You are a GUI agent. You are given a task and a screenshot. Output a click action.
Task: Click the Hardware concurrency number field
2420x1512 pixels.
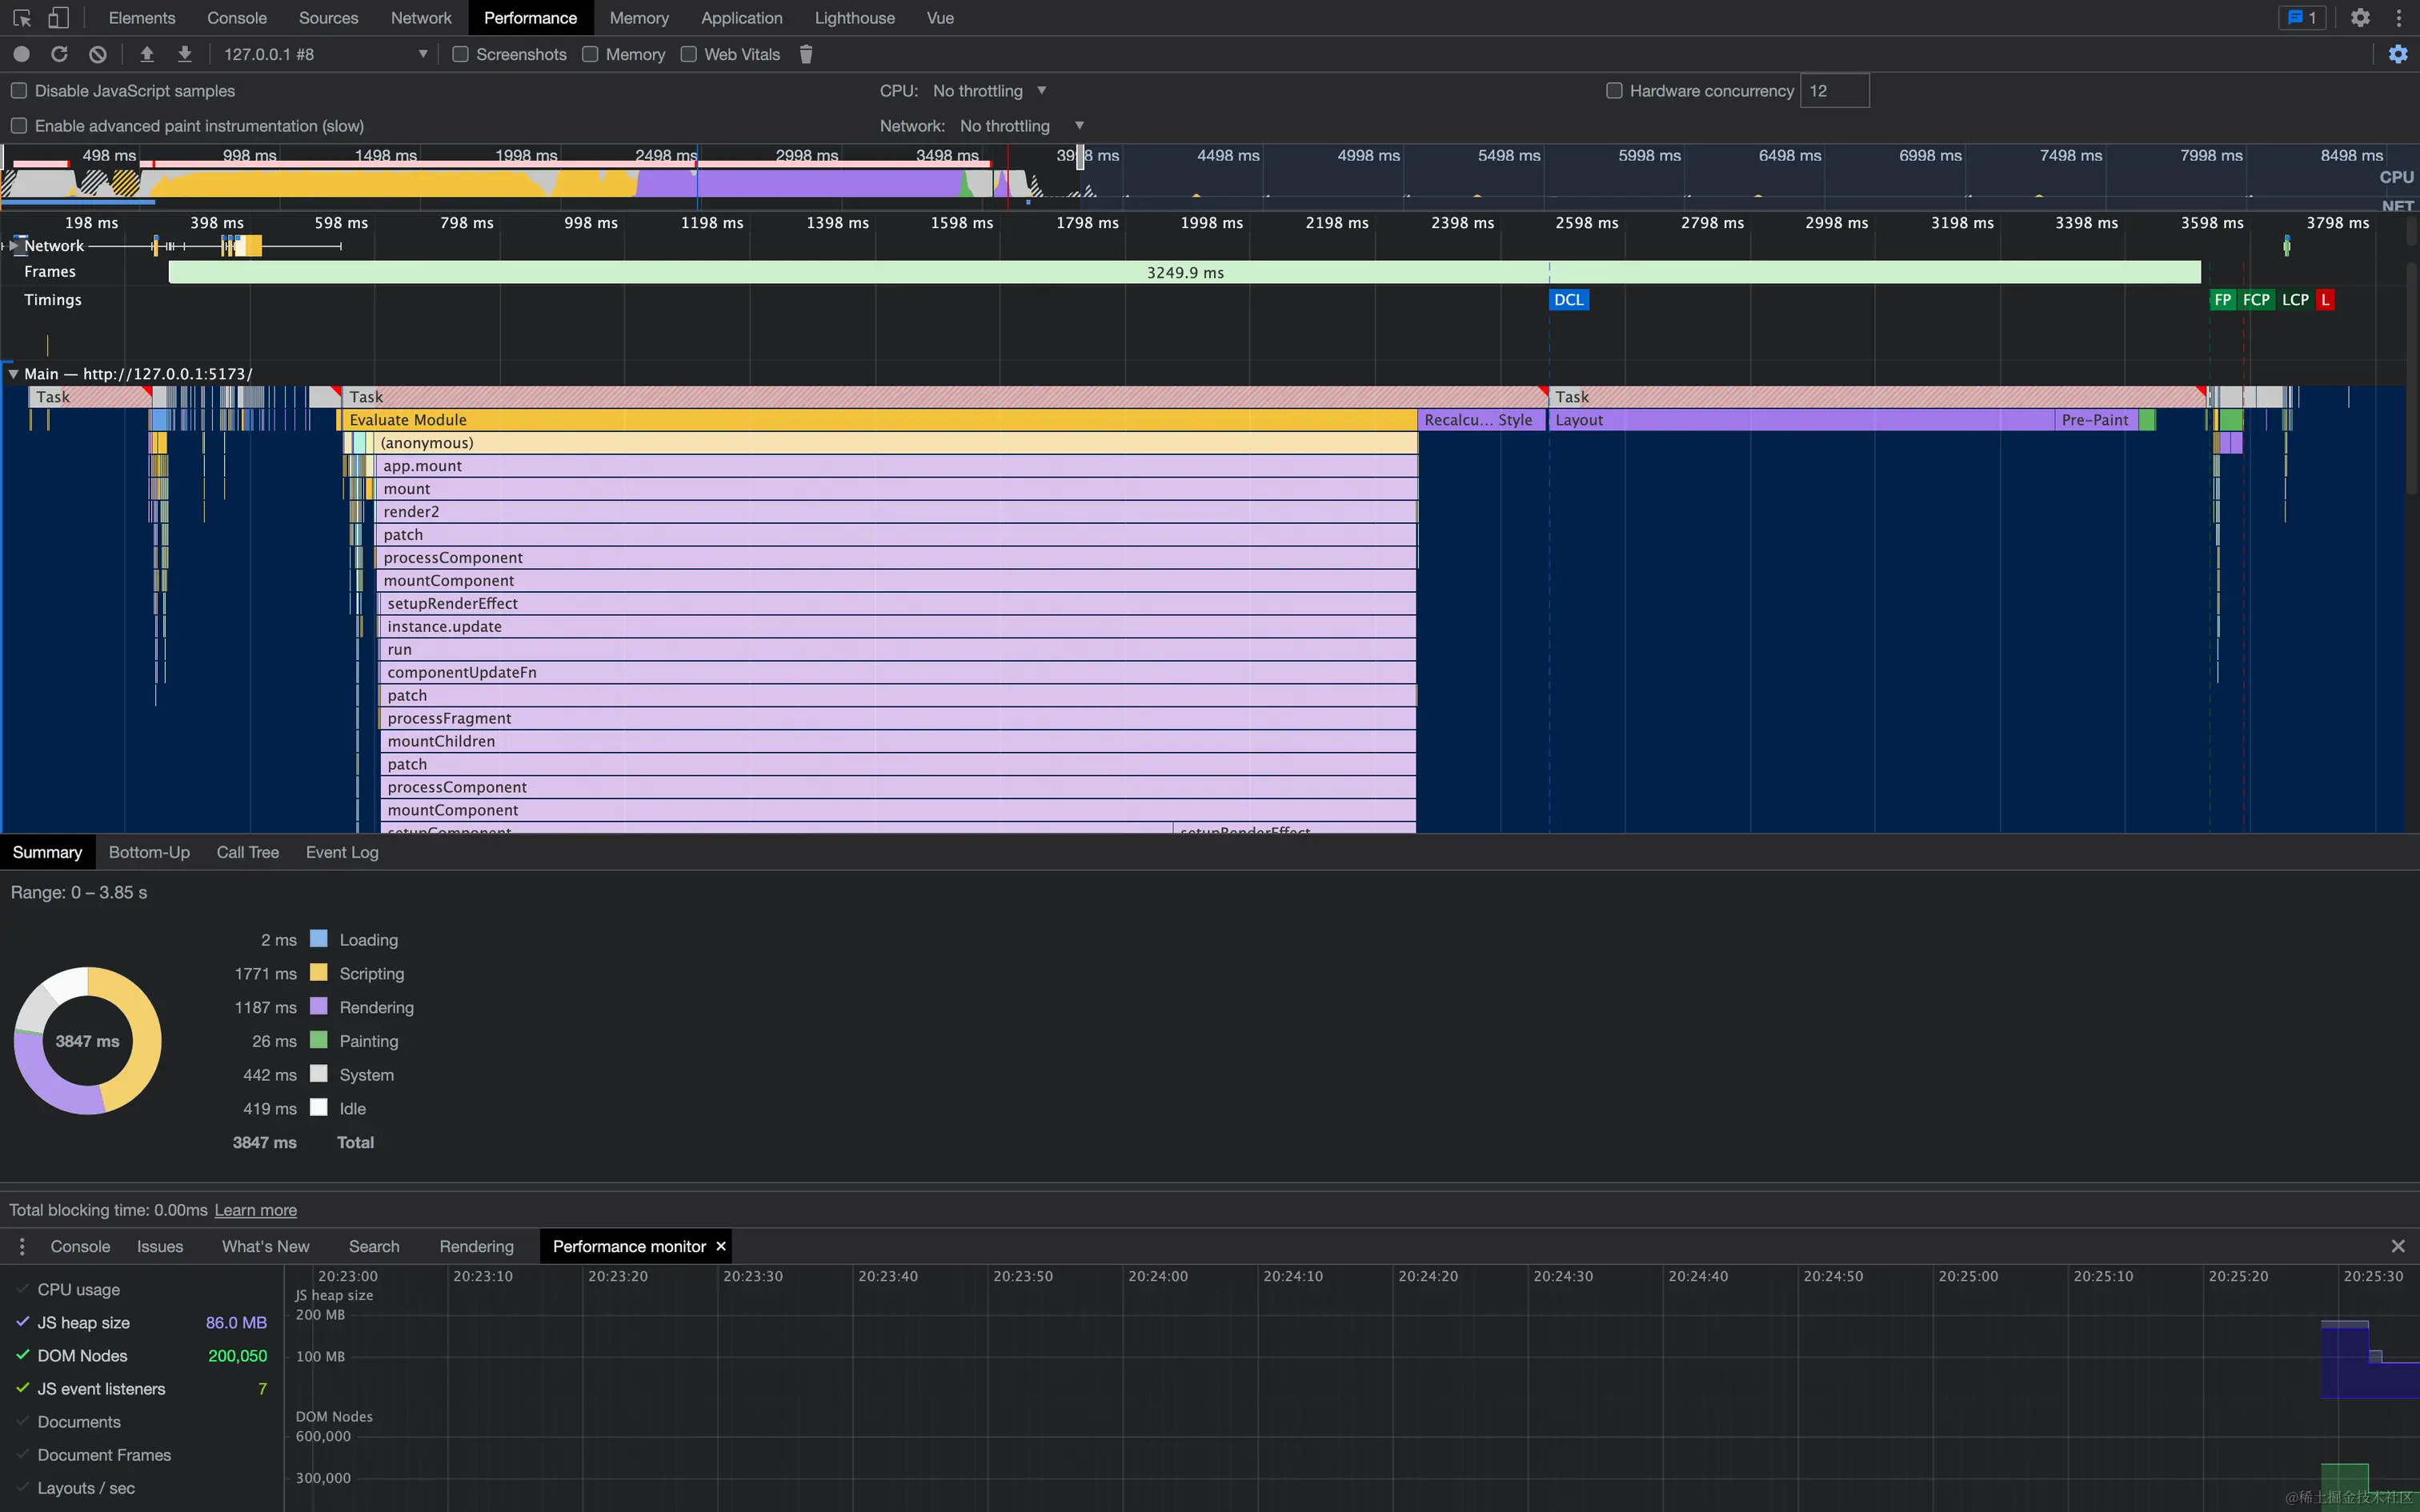click(x=1834, y=91)
